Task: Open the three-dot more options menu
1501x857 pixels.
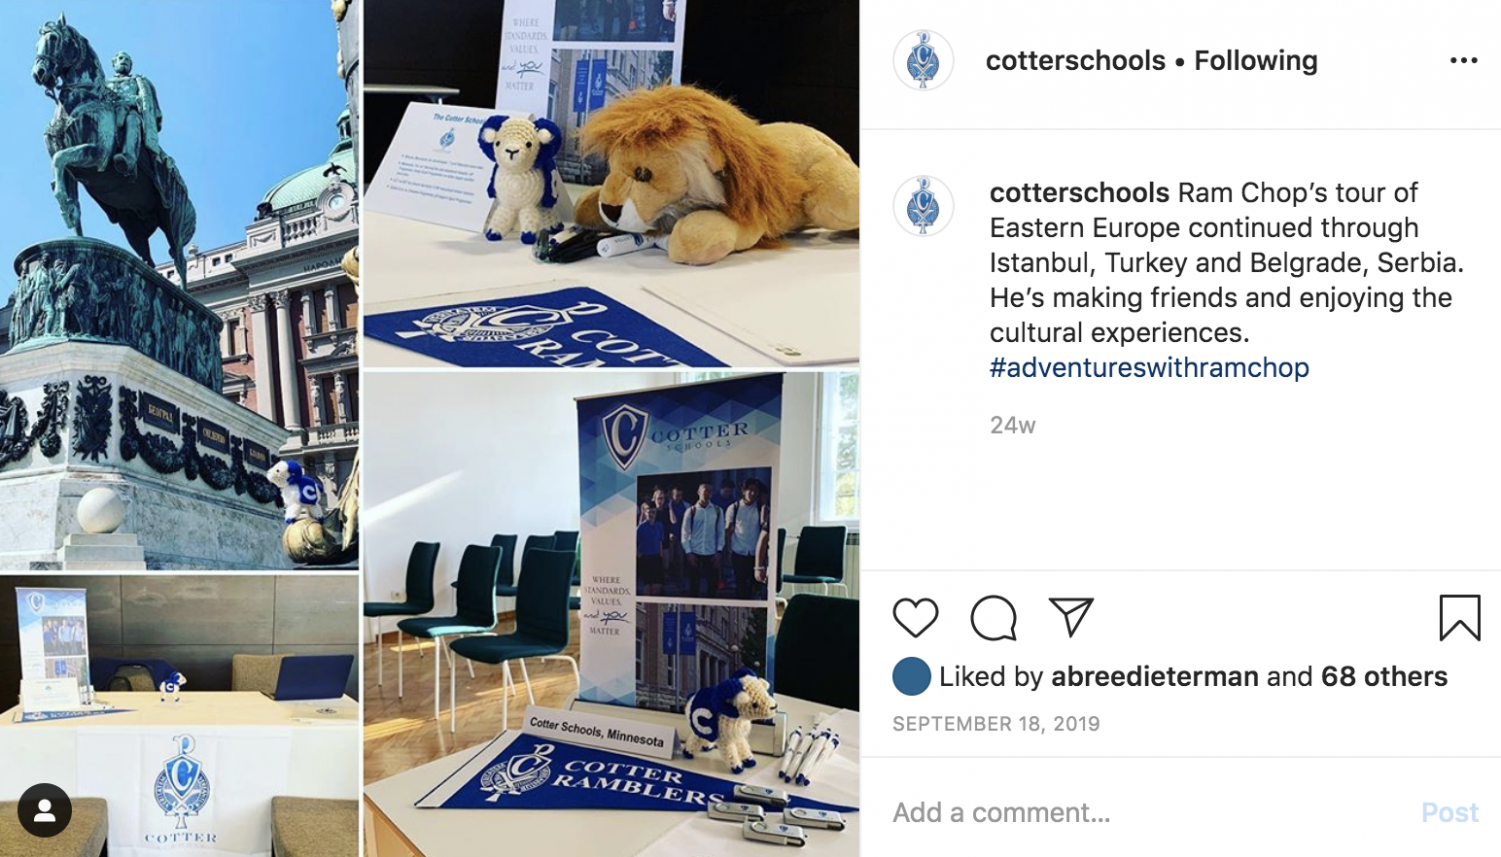Action: (1463, 61)
